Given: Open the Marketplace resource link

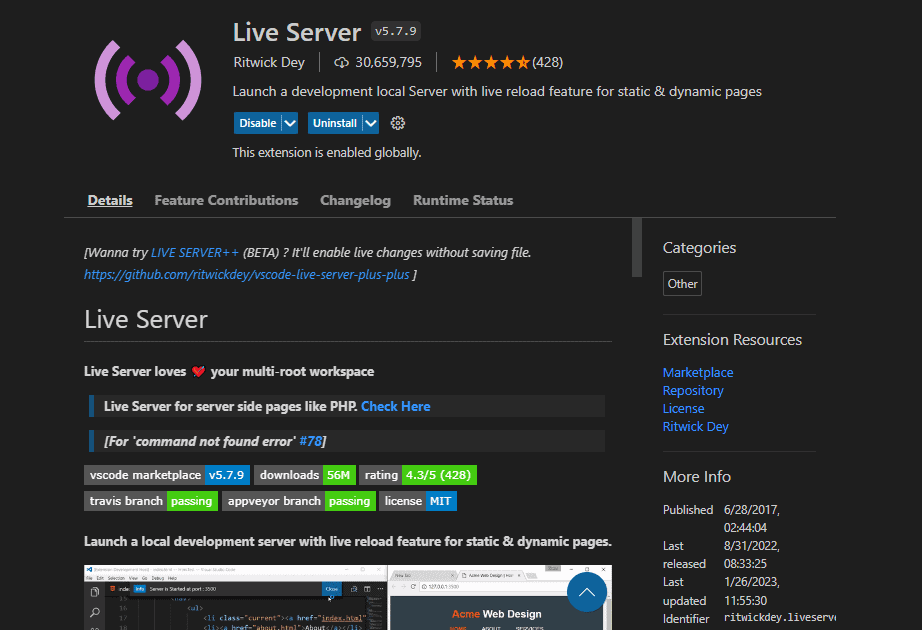Looking at the screenshot, I should (698, 372).
